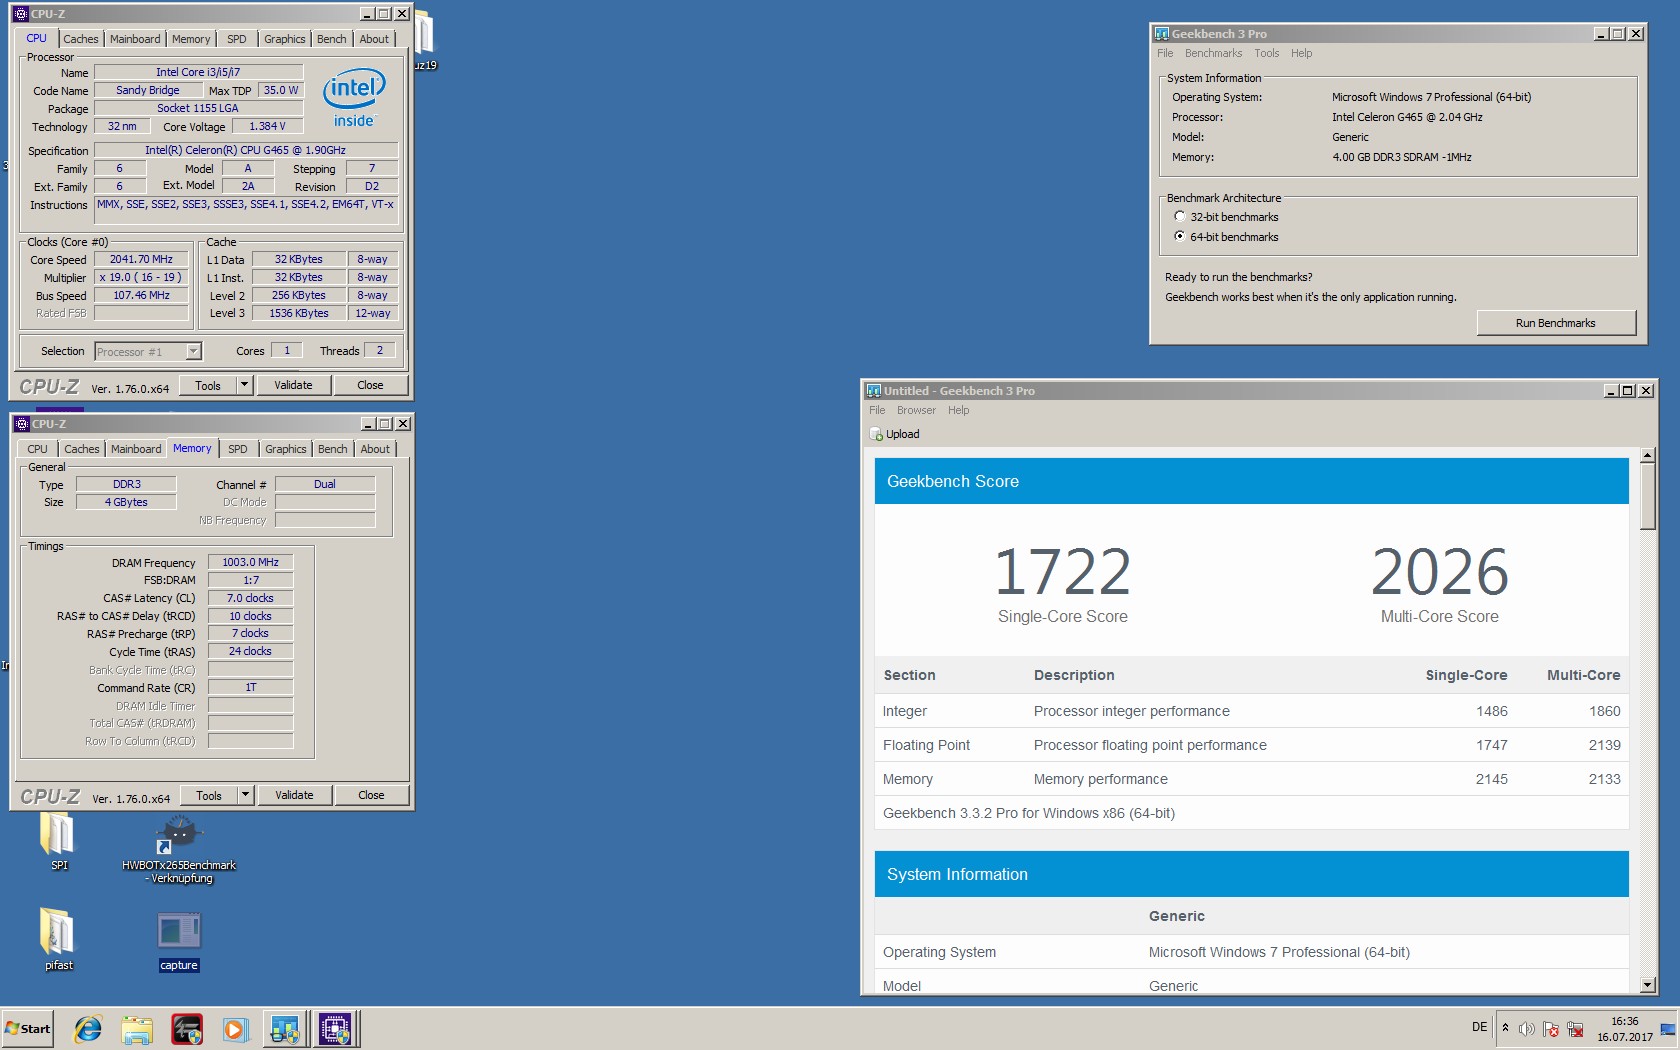The image size is (1680, 1050).
Task: Click scroll up arrow in Geekbench results
Action: [1648, 456]
